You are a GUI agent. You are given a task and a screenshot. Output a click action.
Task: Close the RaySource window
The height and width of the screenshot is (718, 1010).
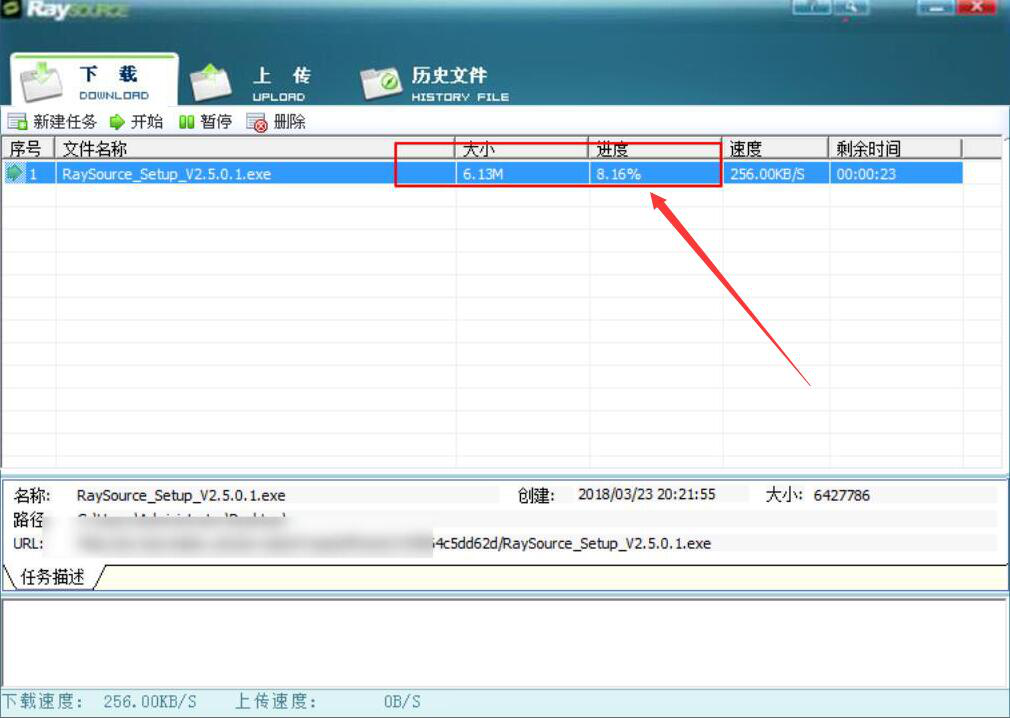pyautogui.click(x=977, y=8)
